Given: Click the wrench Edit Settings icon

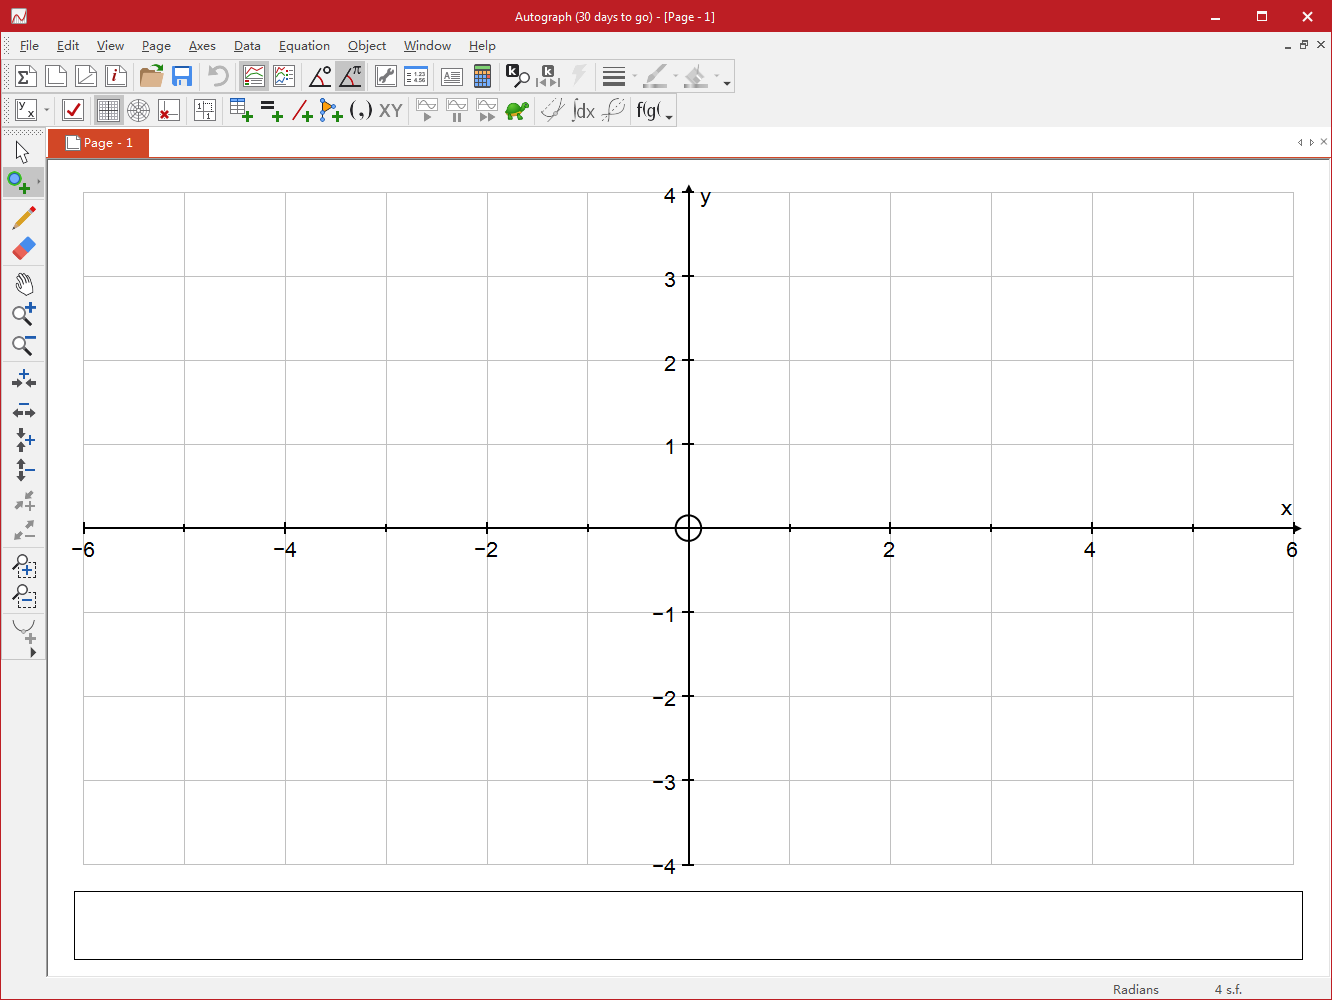Looking at the screenshot, I should [386, 76].
